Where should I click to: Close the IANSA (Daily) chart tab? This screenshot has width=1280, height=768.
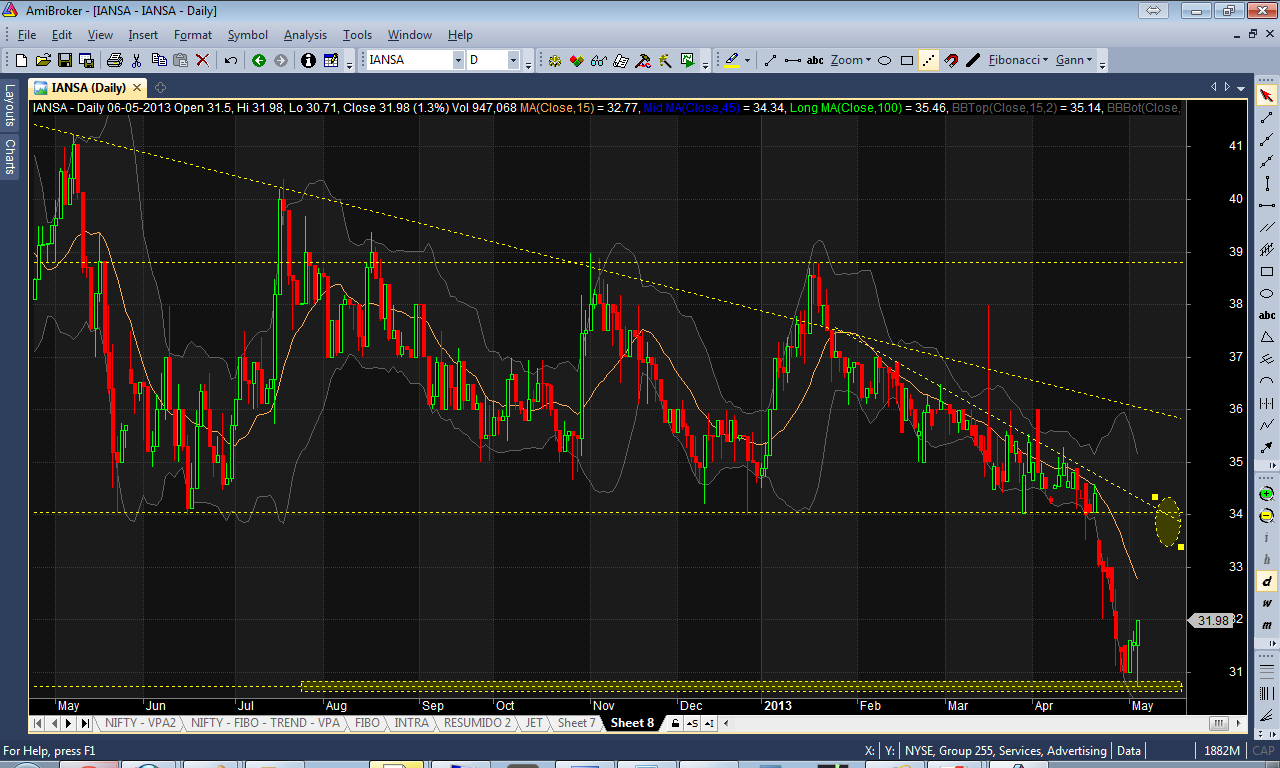137,87
